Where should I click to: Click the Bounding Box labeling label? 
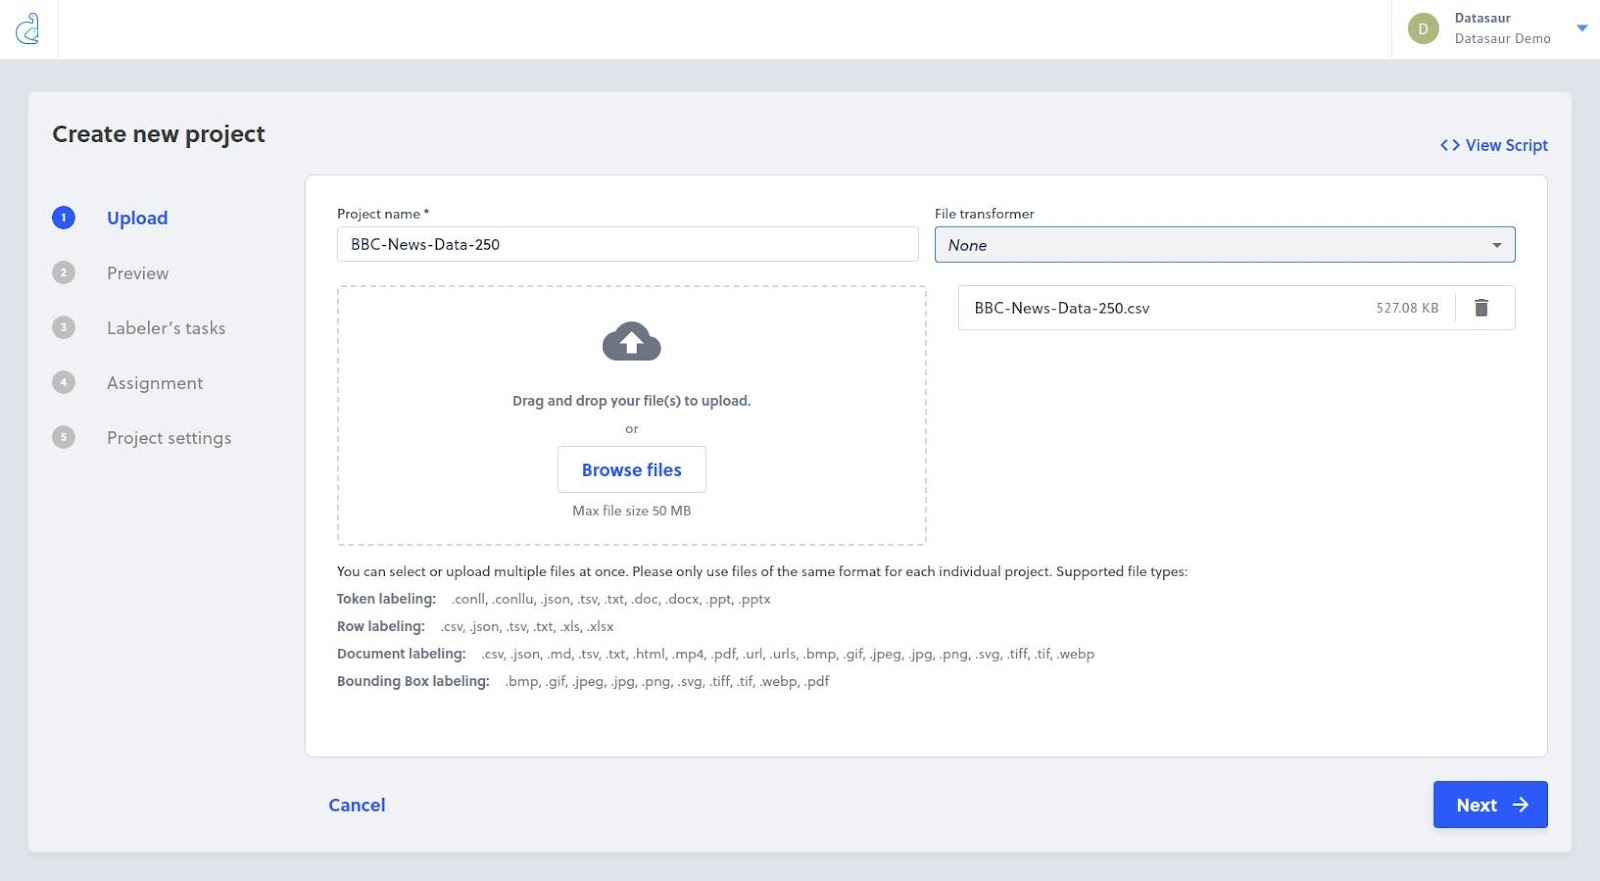pos(413,681)
